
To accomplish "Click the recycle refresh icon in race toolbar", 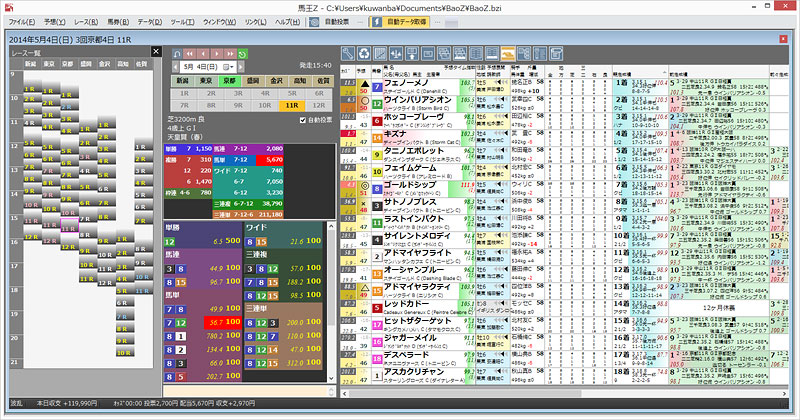I will click(364, 54).
